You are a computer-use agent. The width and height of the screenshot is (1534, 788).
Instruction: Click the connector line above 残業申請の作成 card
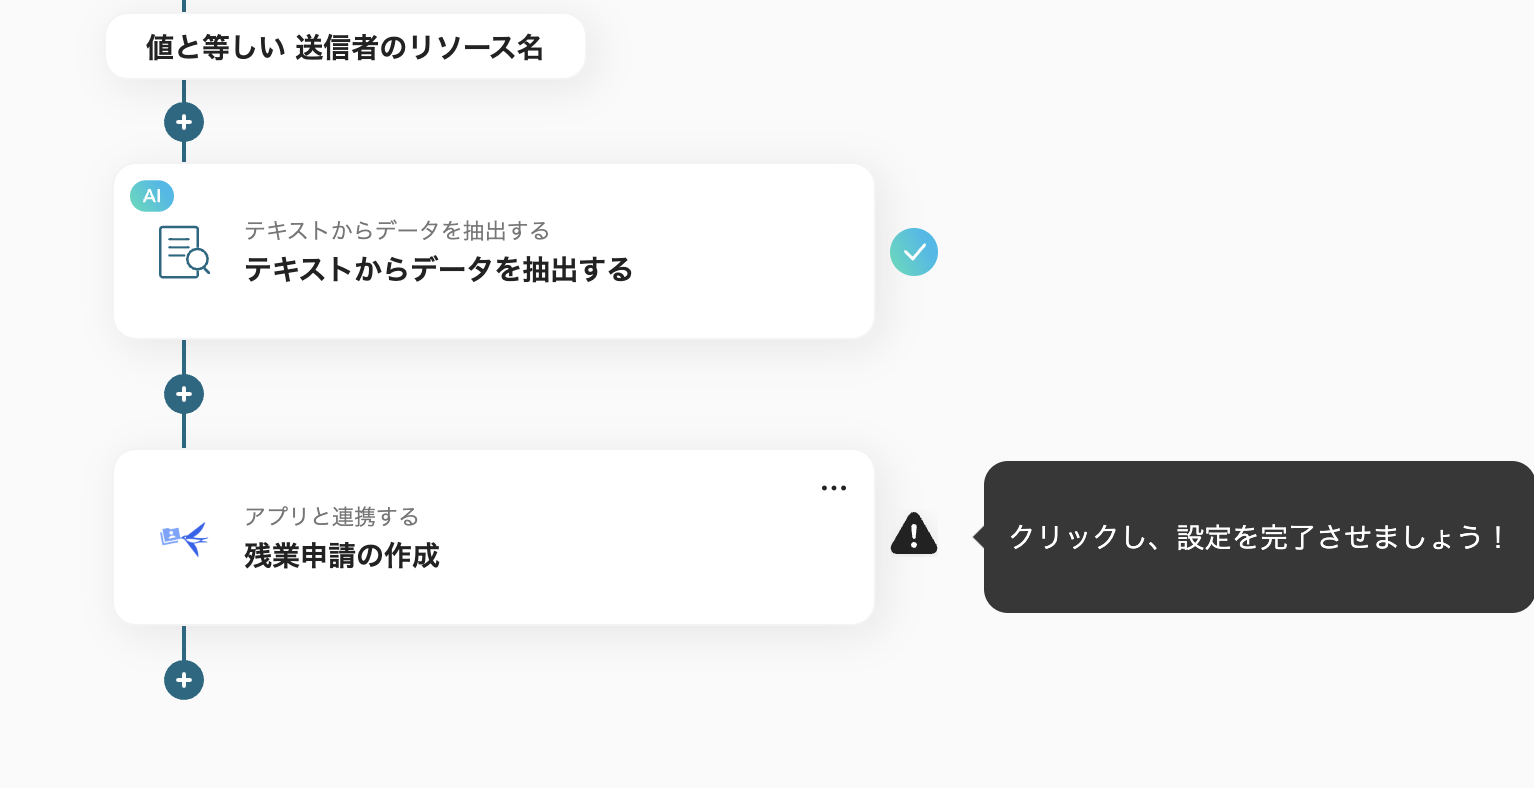pos(184,432)
